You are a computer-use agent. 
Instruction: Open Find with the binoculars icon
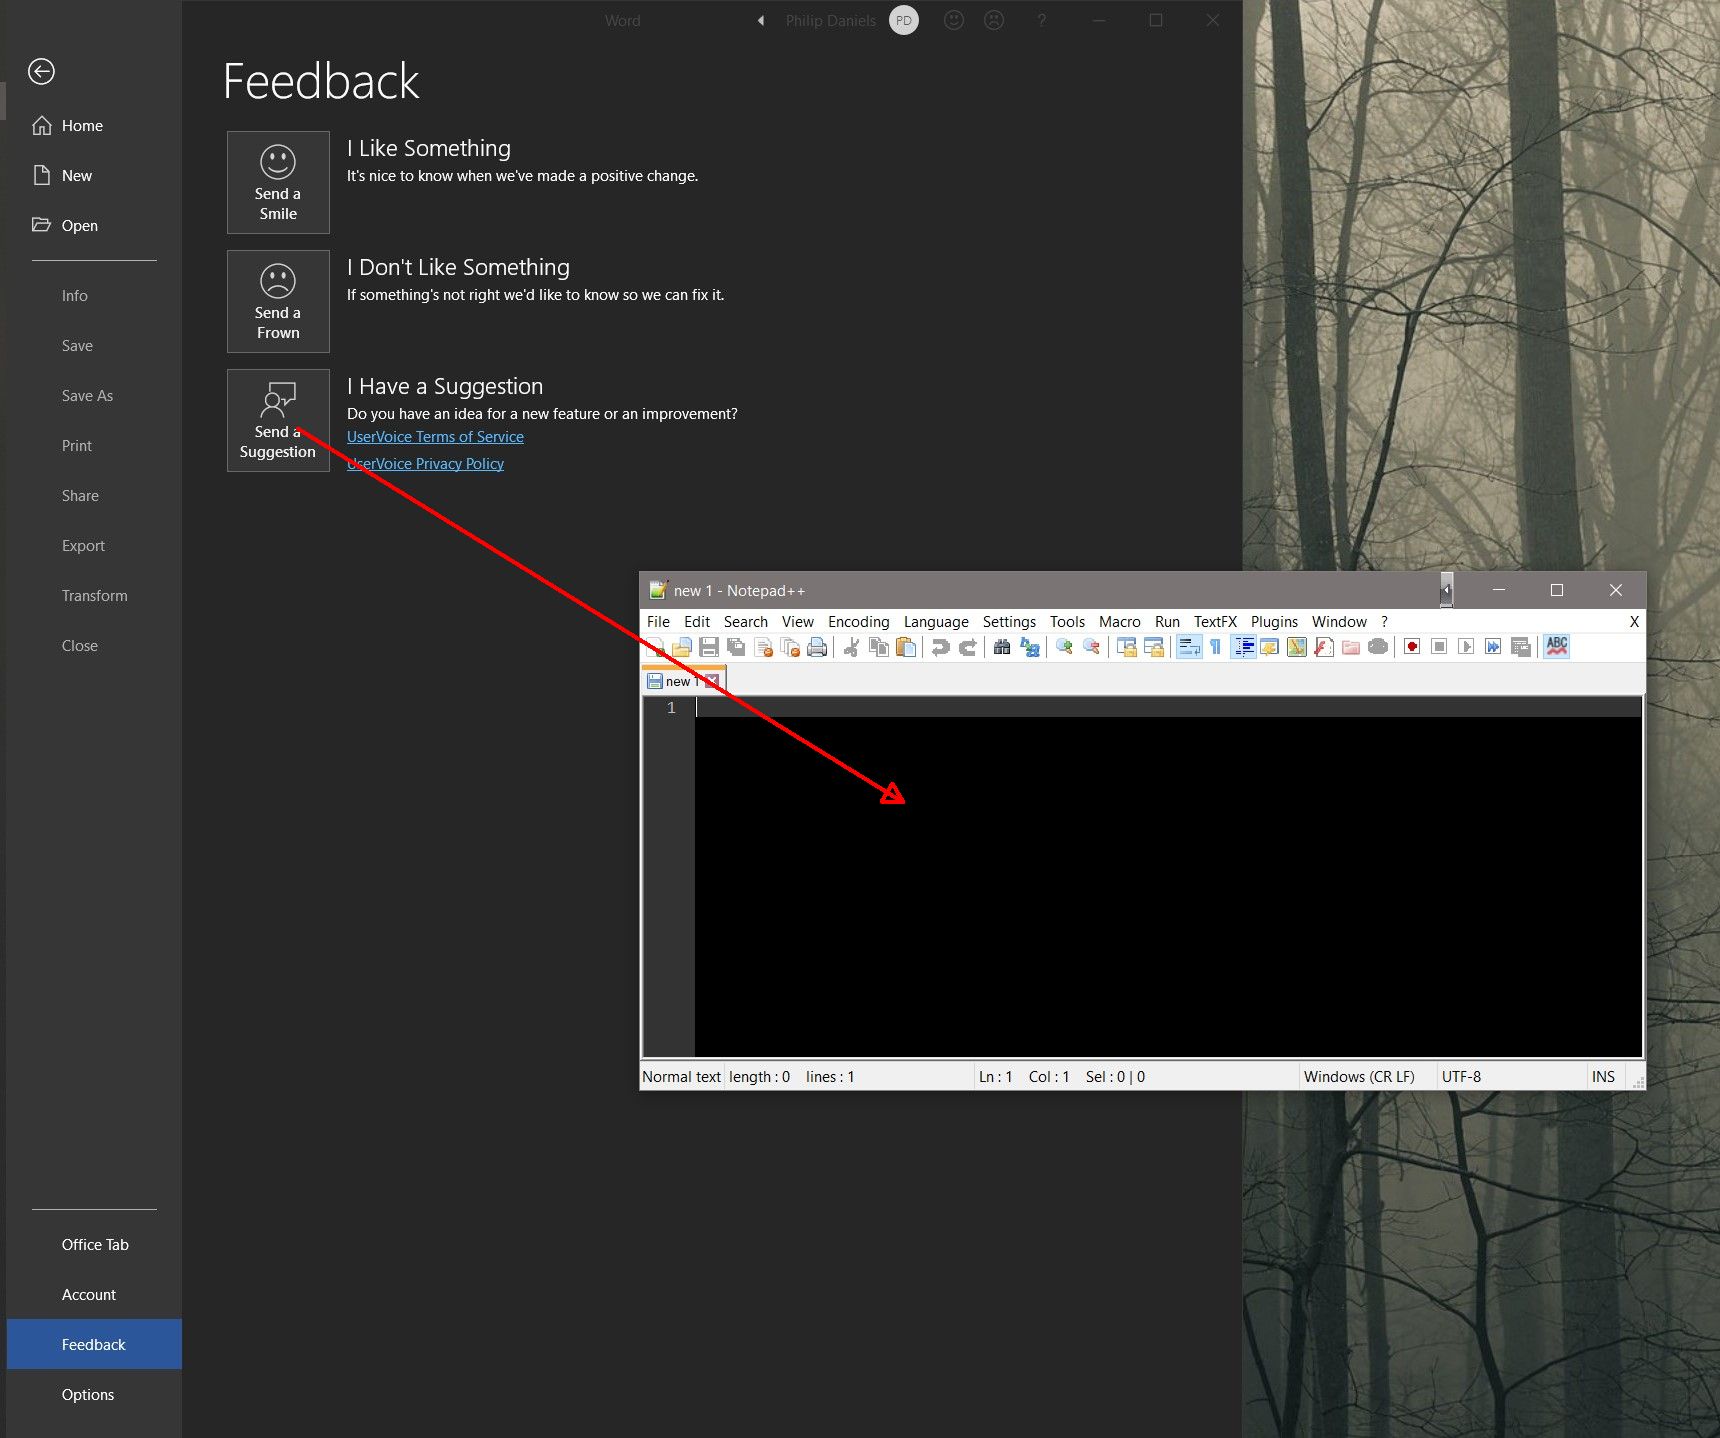pyautogui.click(x=1002, y=647)
